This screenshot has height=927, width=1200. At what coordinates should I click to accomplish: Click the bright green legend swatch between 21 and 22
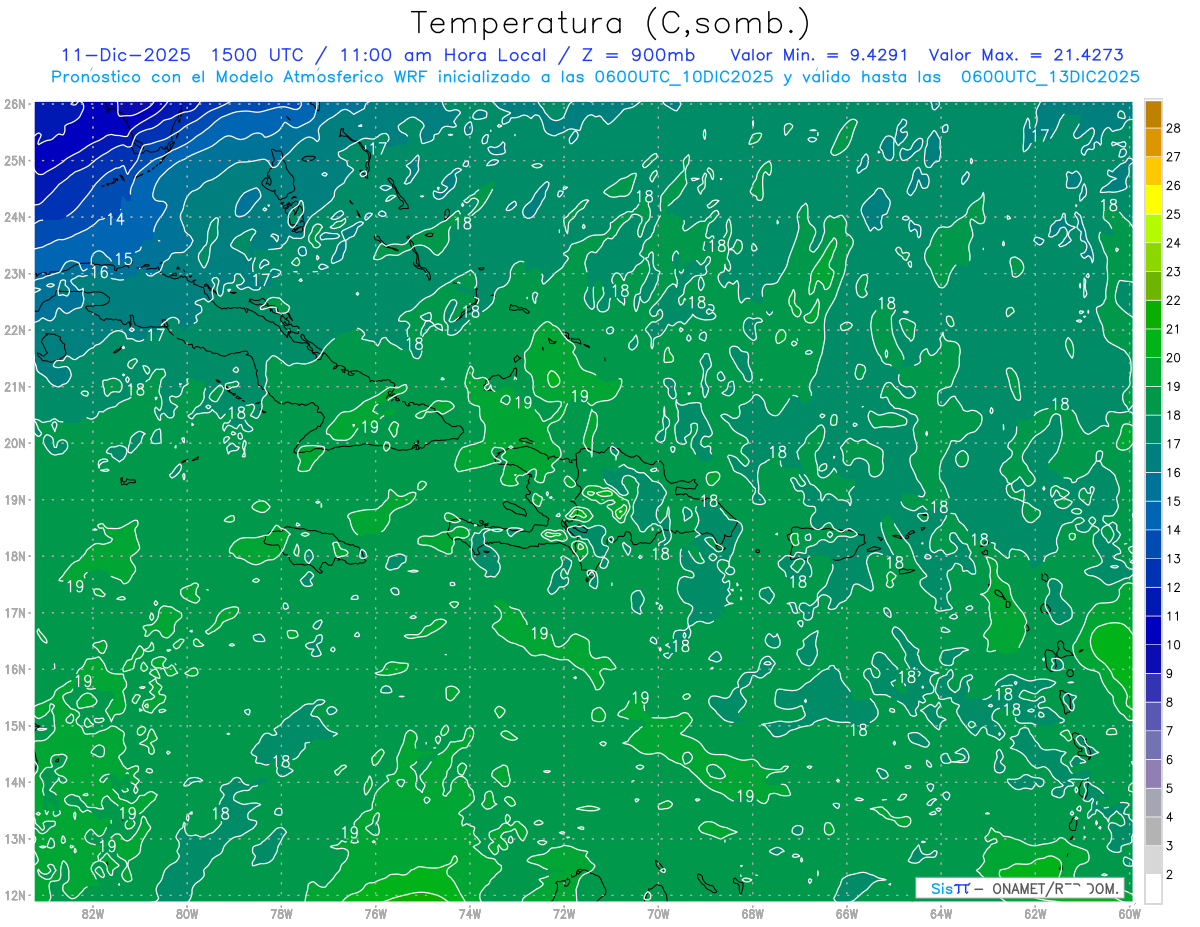1153,315
